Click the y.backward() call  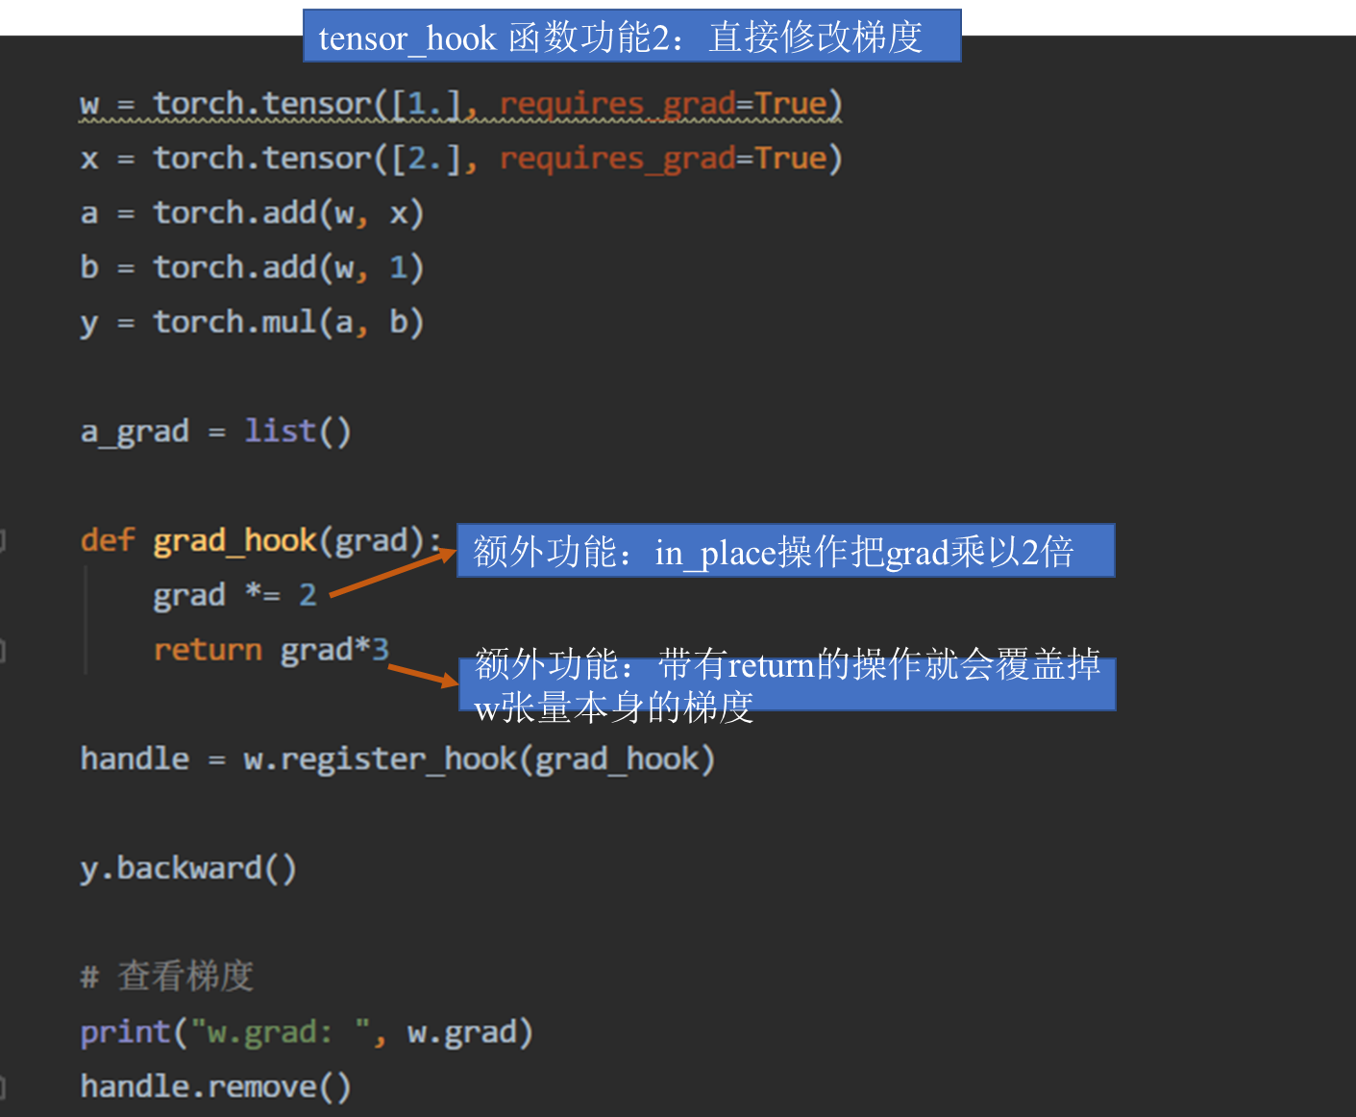pos(188,868)
